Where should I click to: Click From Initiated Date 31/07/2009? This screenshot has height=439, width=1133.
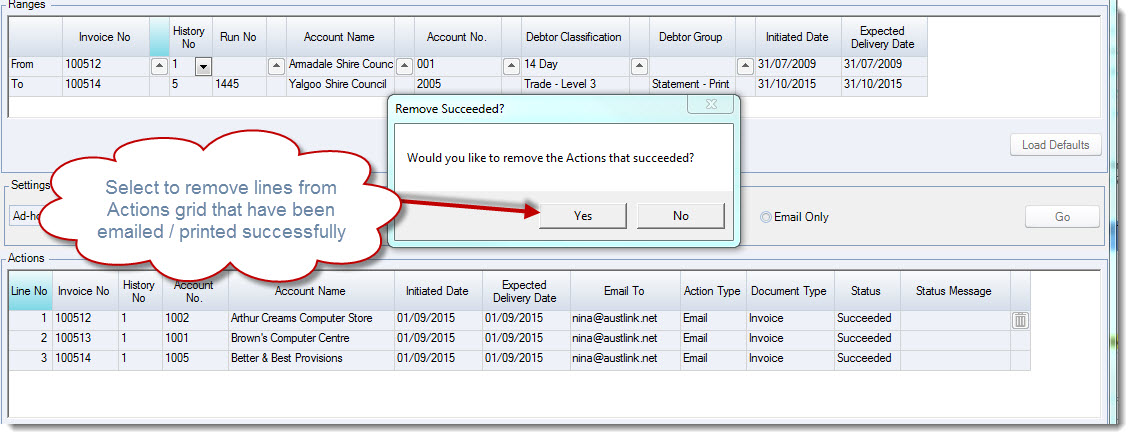click(797, 64)
